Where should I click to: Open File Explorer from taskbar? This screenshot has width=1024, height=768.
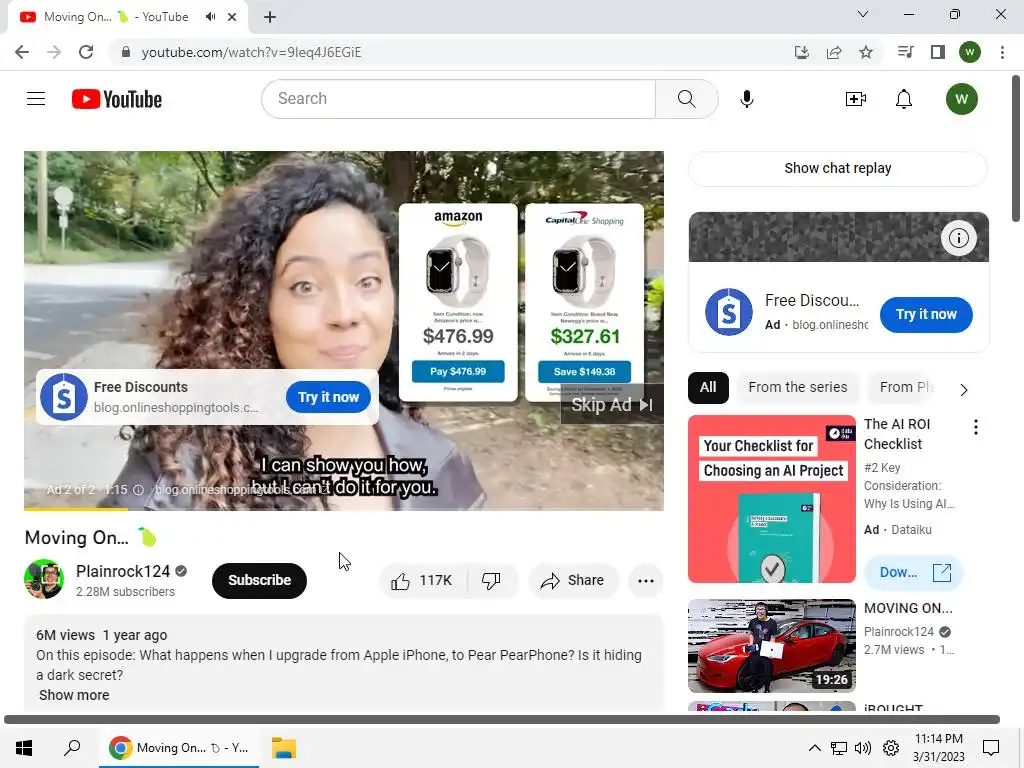[283, 748]
